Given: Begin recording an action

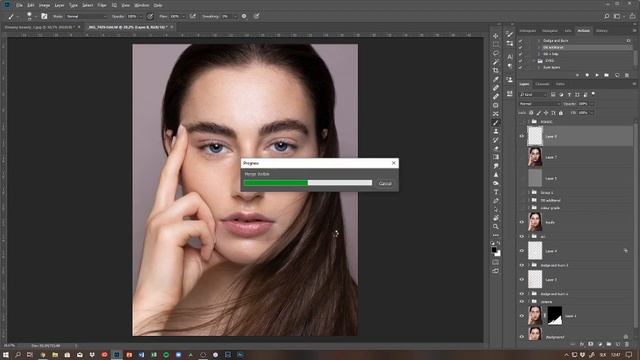Looking at the screenshot, I should tap(587, 75).
